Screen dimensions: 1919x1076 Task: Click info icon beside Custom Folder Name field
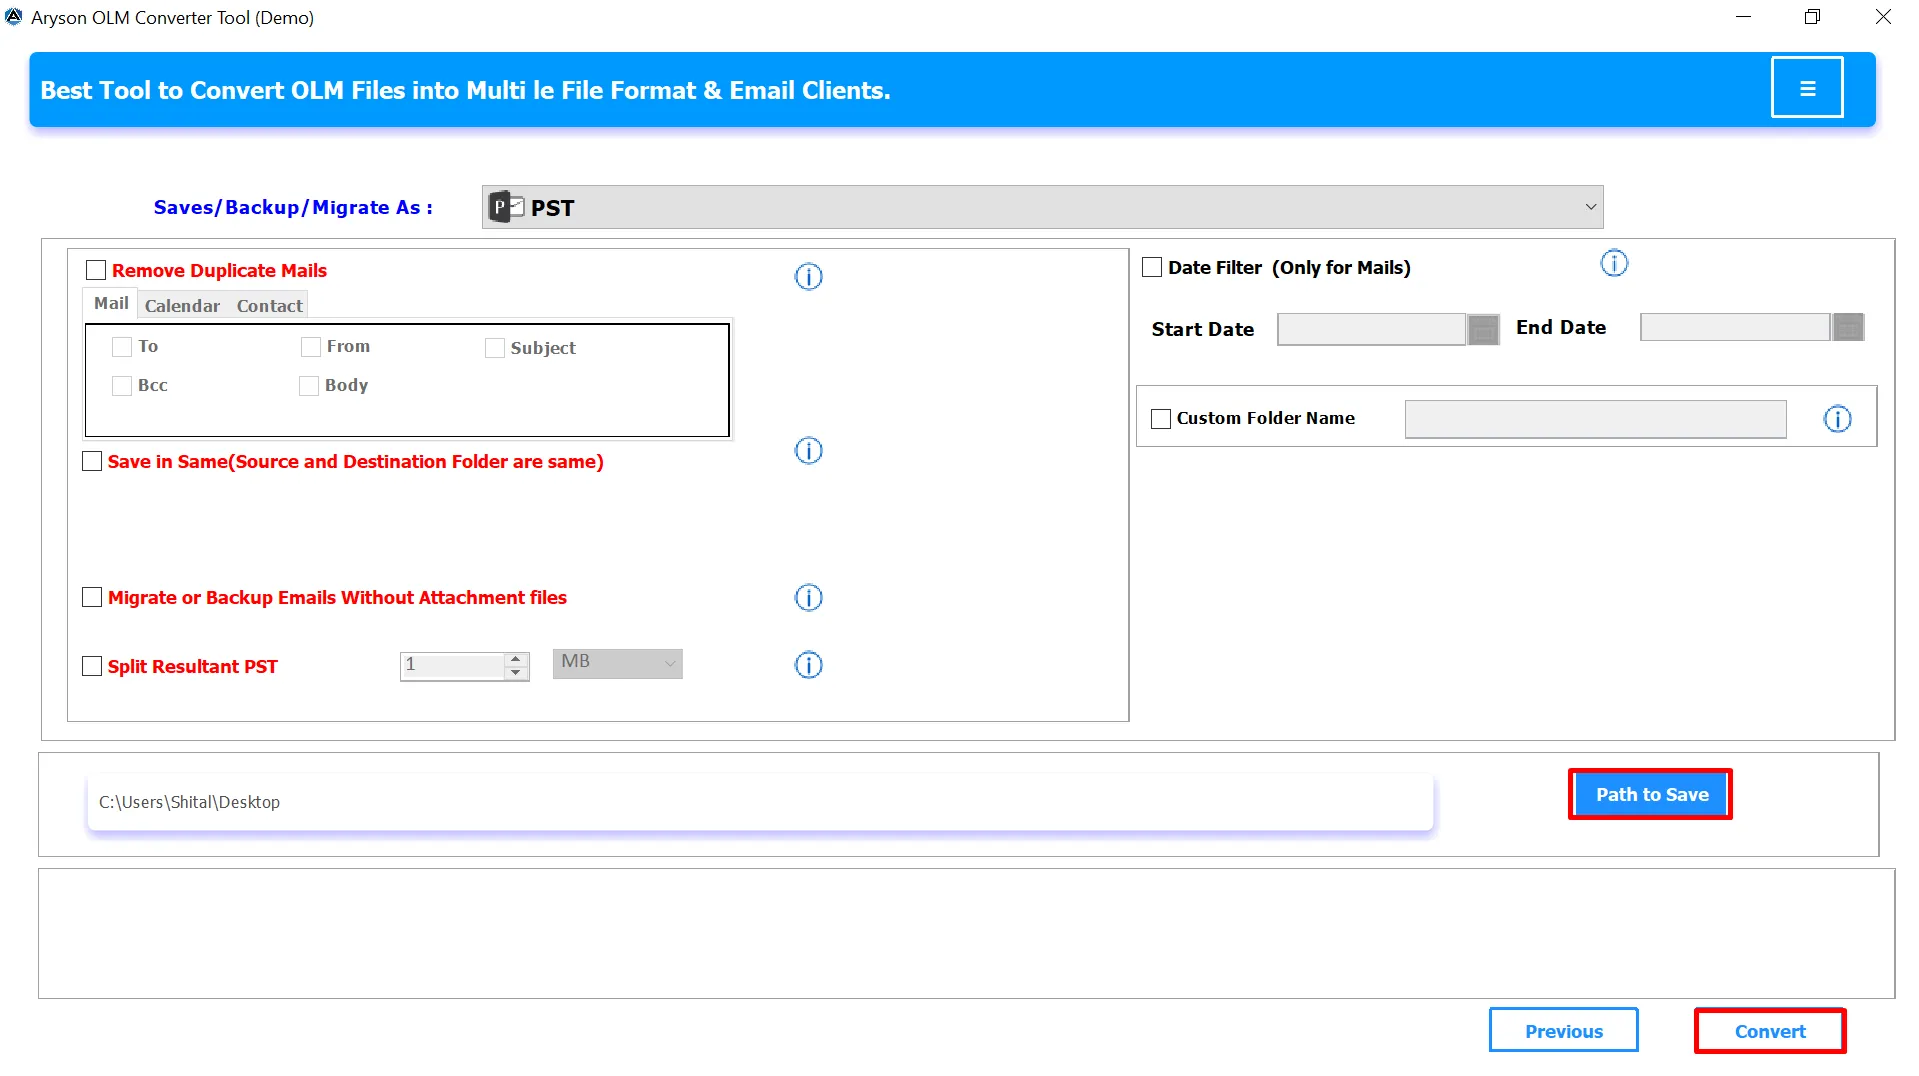tap(1837, 419)
